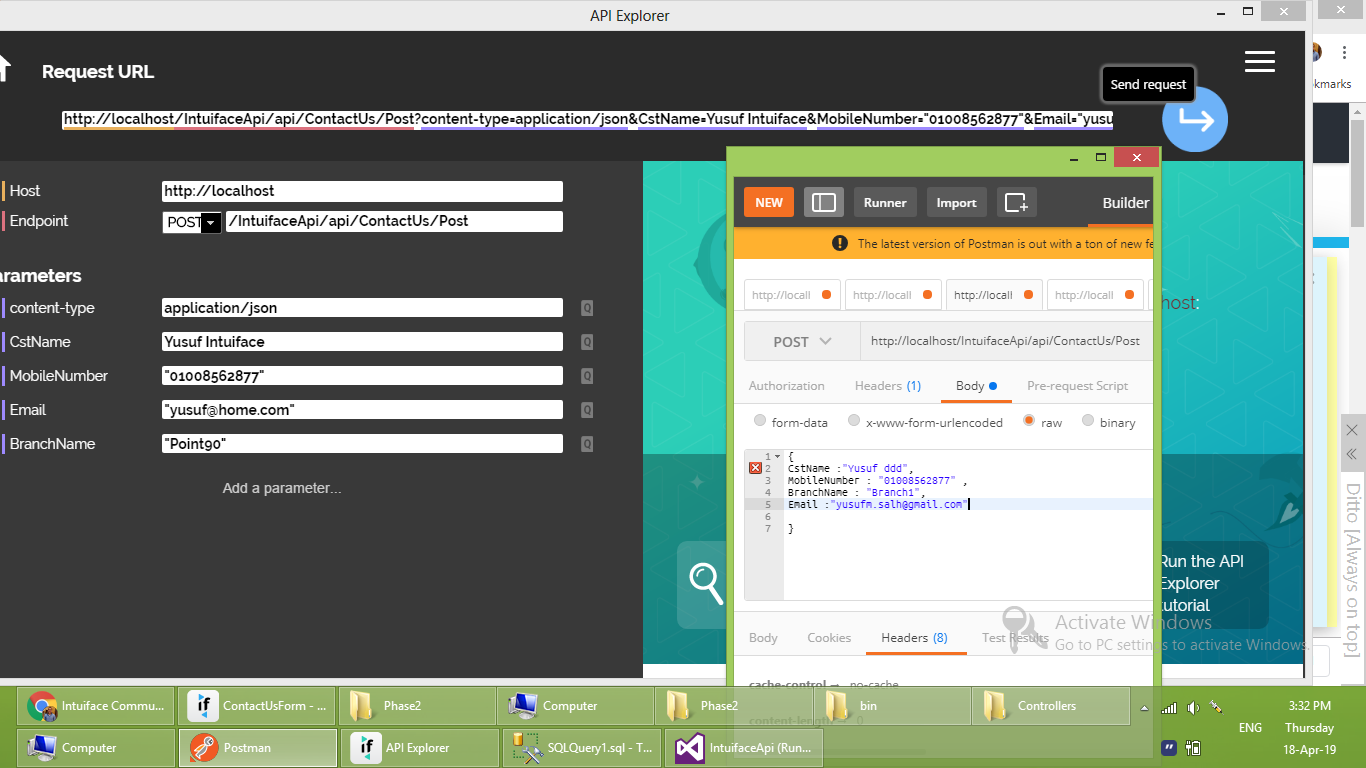Collapse JSON block fold arrow at line 1
The height and width of the screenshot is (768, 1366).
pos(777,457)
